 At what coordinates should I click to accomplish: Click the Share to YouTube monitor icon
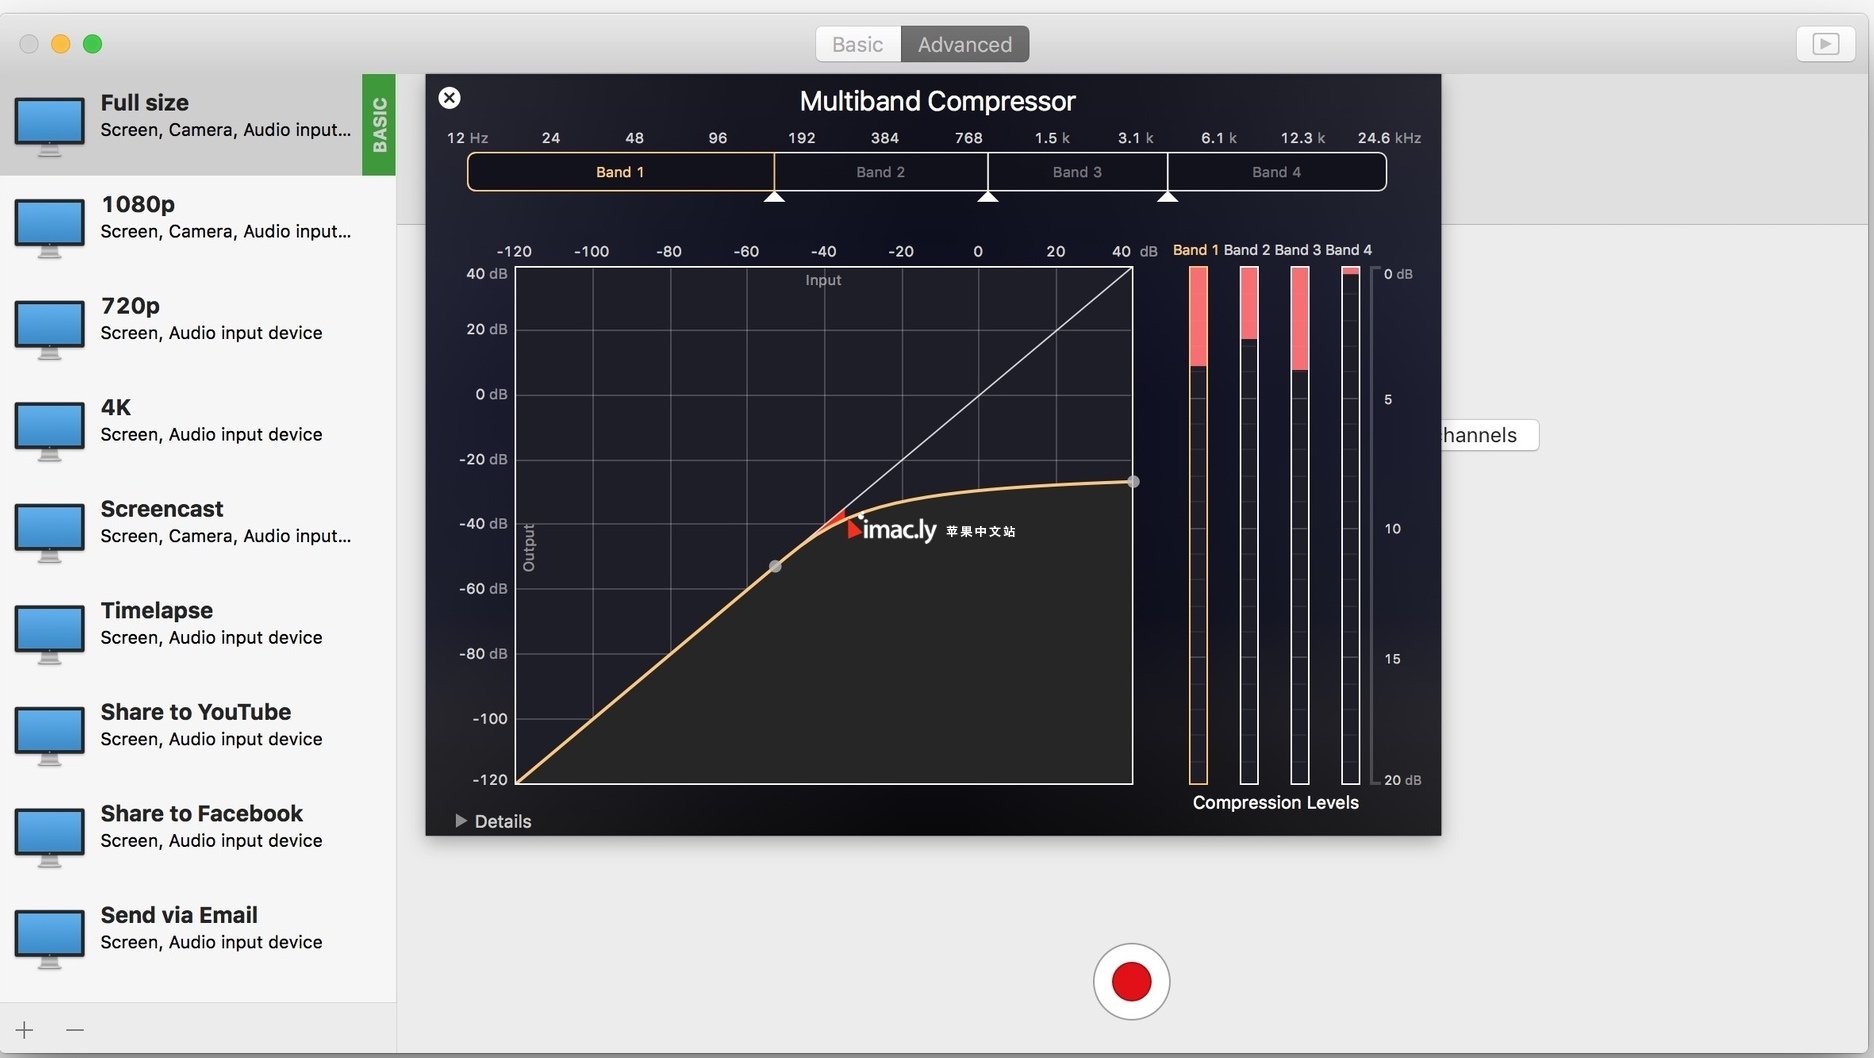[49, 733]
